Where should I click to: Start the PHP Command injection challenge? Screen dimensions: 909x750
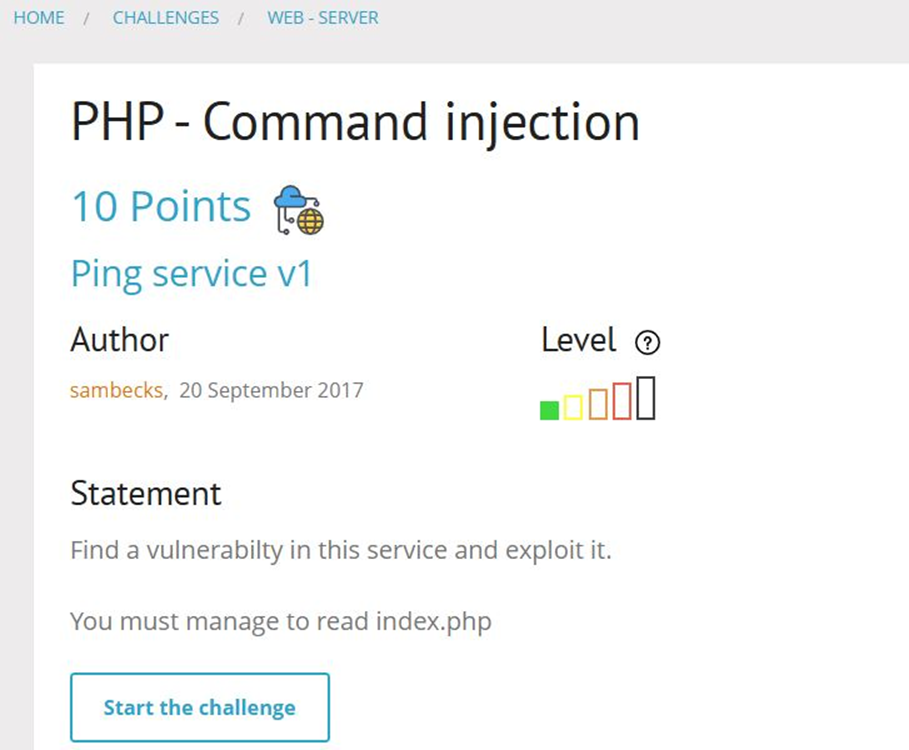coord(199,708)
